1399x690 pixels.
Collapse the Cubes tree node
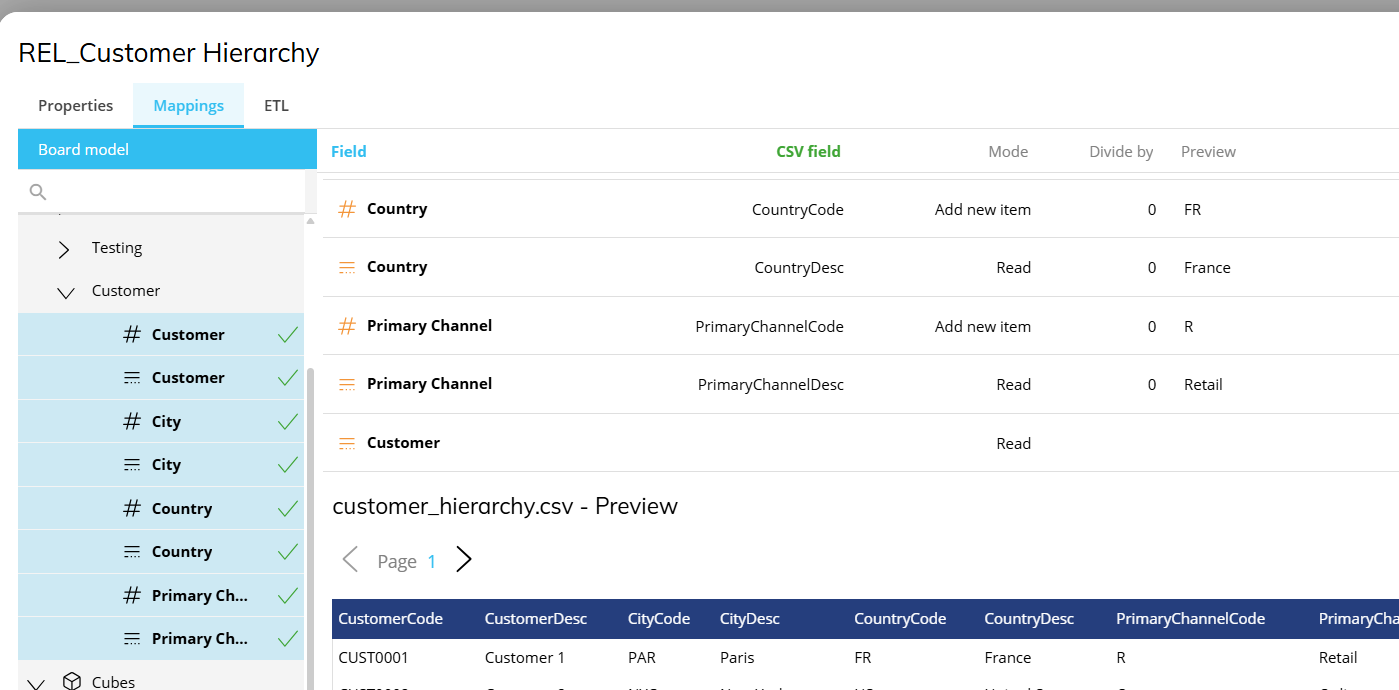pos(36,683)
